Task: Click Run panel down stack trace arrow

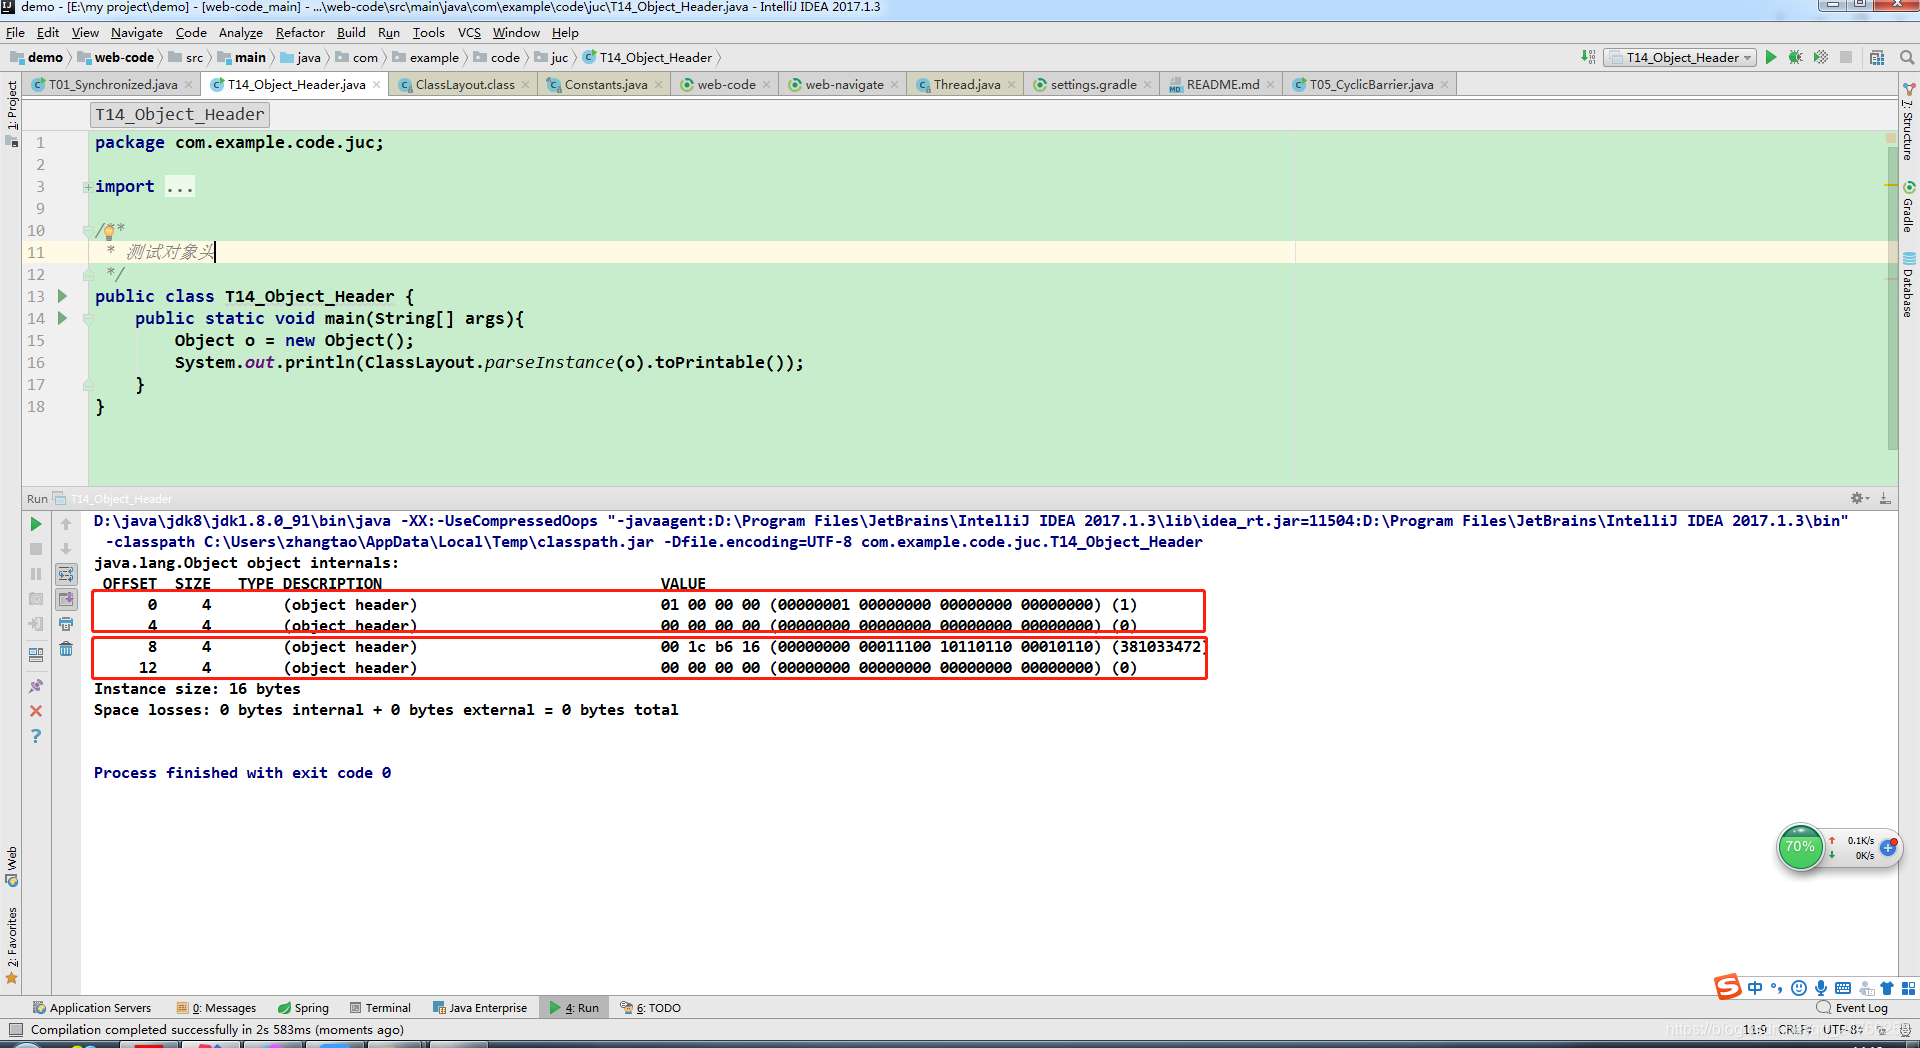Action: tap(66, 549)
